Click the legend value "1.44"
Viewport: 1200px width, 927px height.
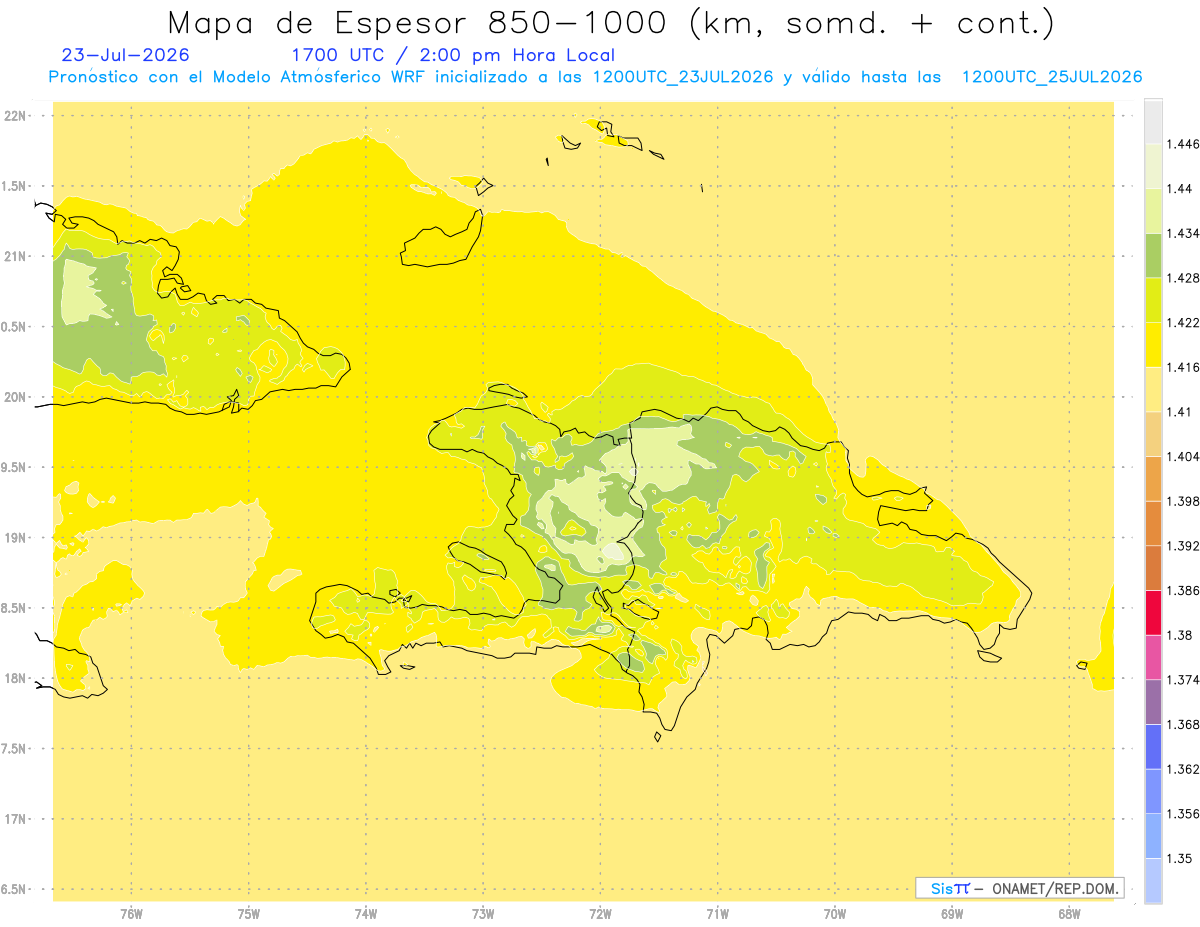point(1179,189)
